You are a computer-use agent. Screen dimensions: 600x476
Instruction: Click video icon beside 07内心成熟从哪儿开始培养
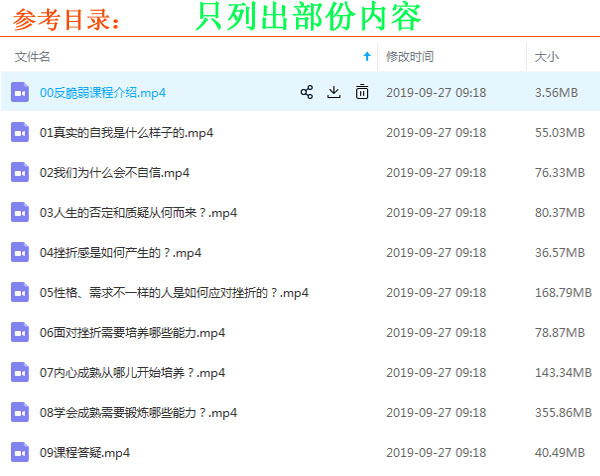(x=19, y=372)
